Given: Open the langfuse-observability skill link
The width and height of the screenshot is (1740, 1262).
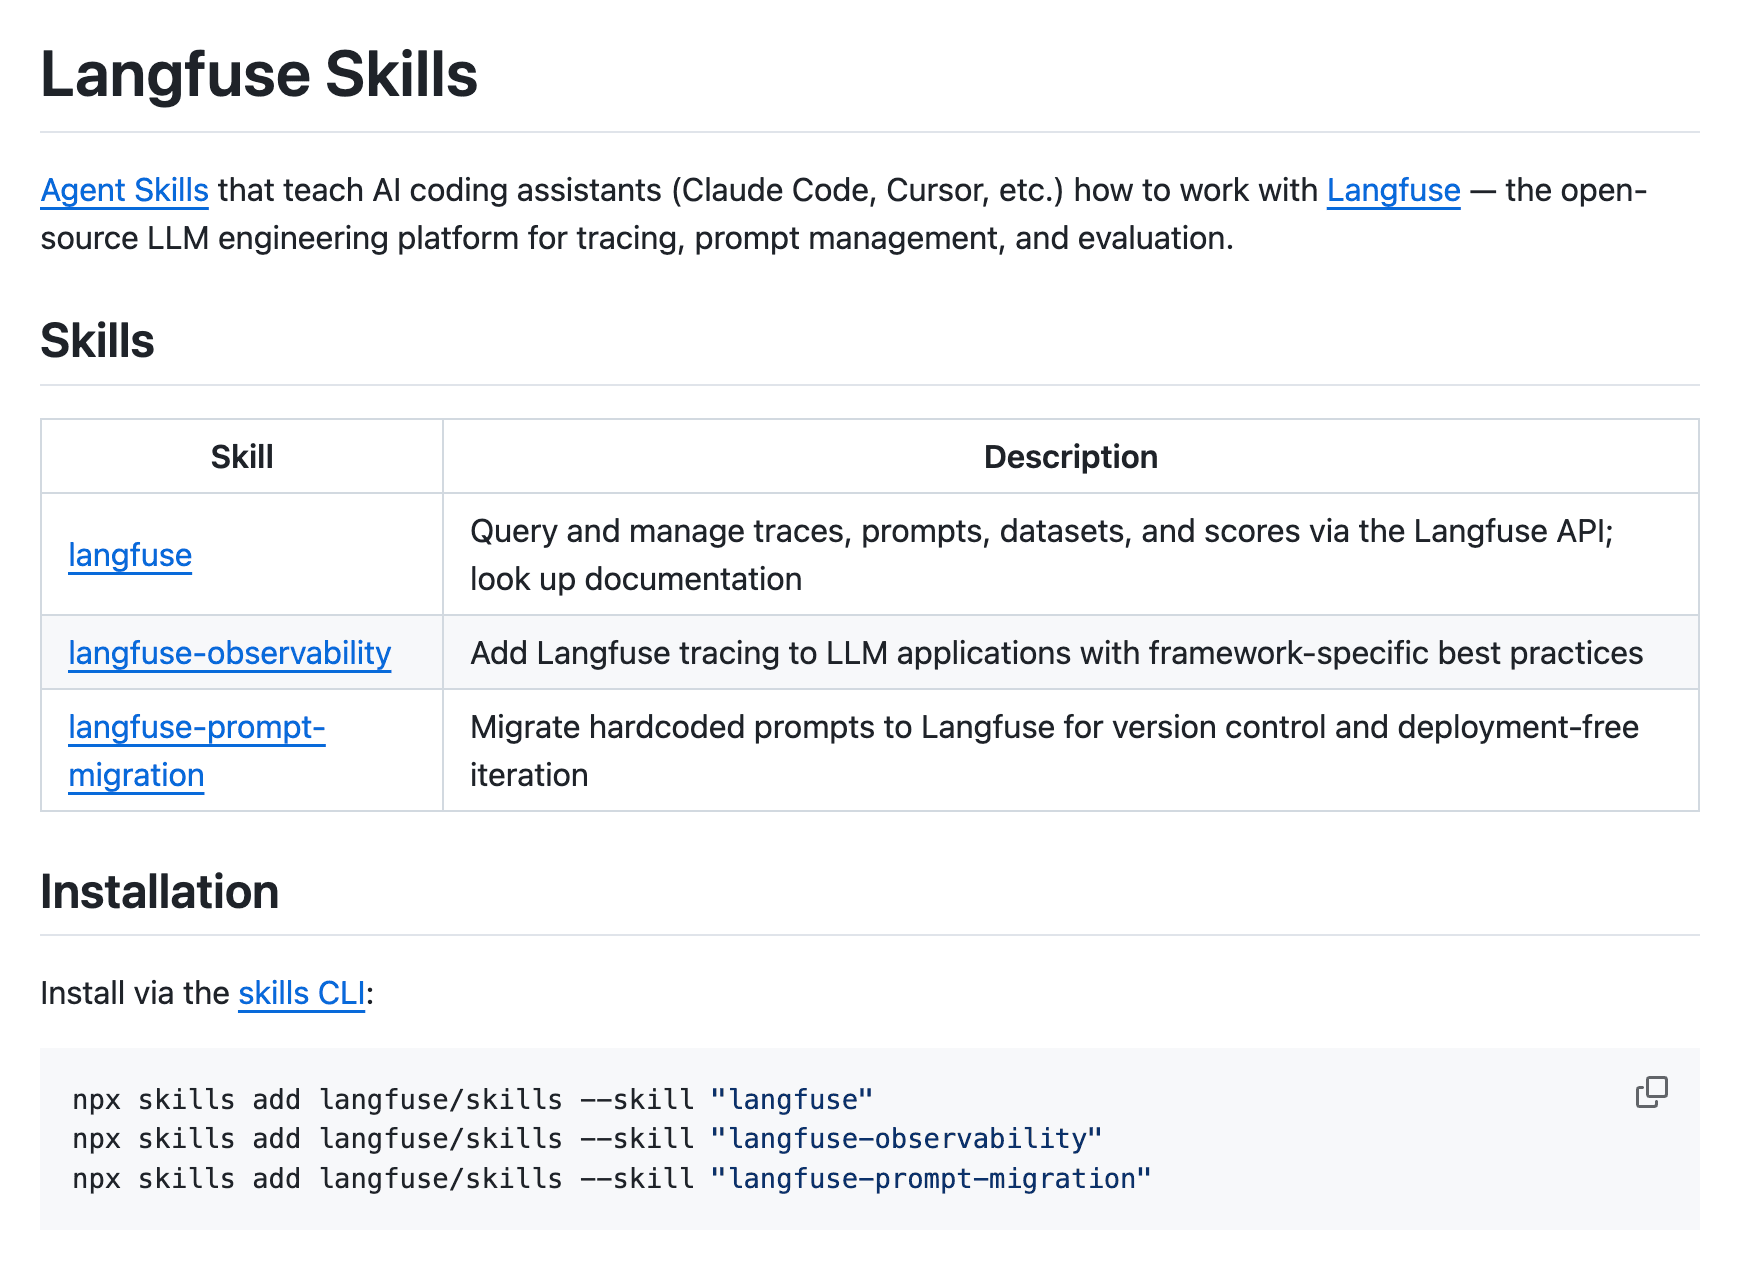Looking at the screenshot, I should coord(229,653).
